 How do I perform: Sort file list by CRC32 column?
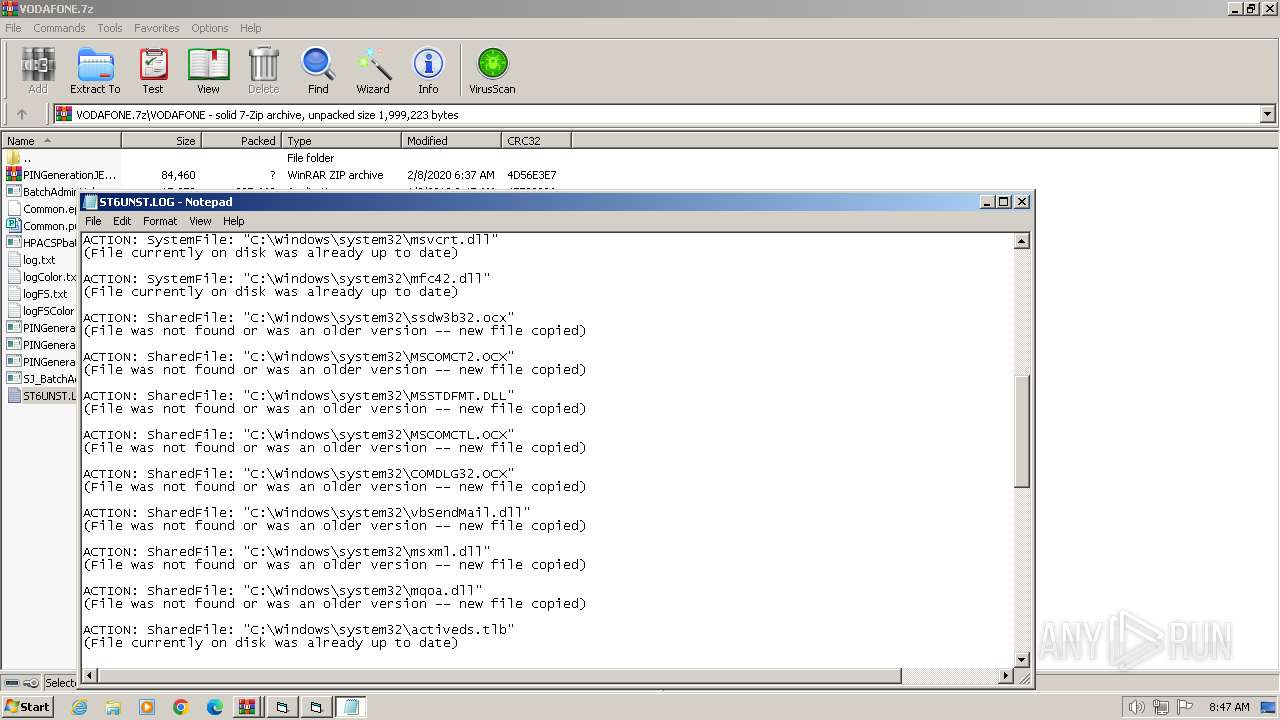[536, 141]
